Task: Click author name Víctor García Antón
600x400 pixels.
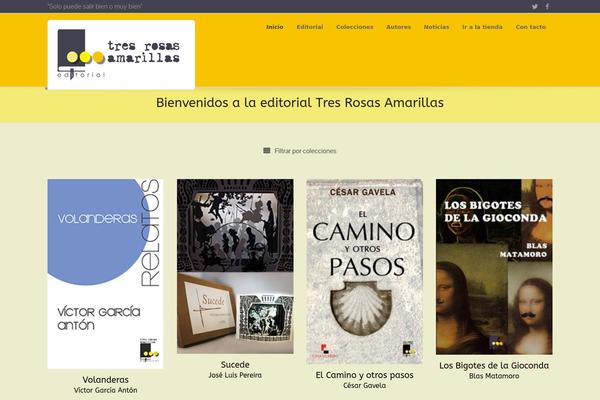Action: 106,390
